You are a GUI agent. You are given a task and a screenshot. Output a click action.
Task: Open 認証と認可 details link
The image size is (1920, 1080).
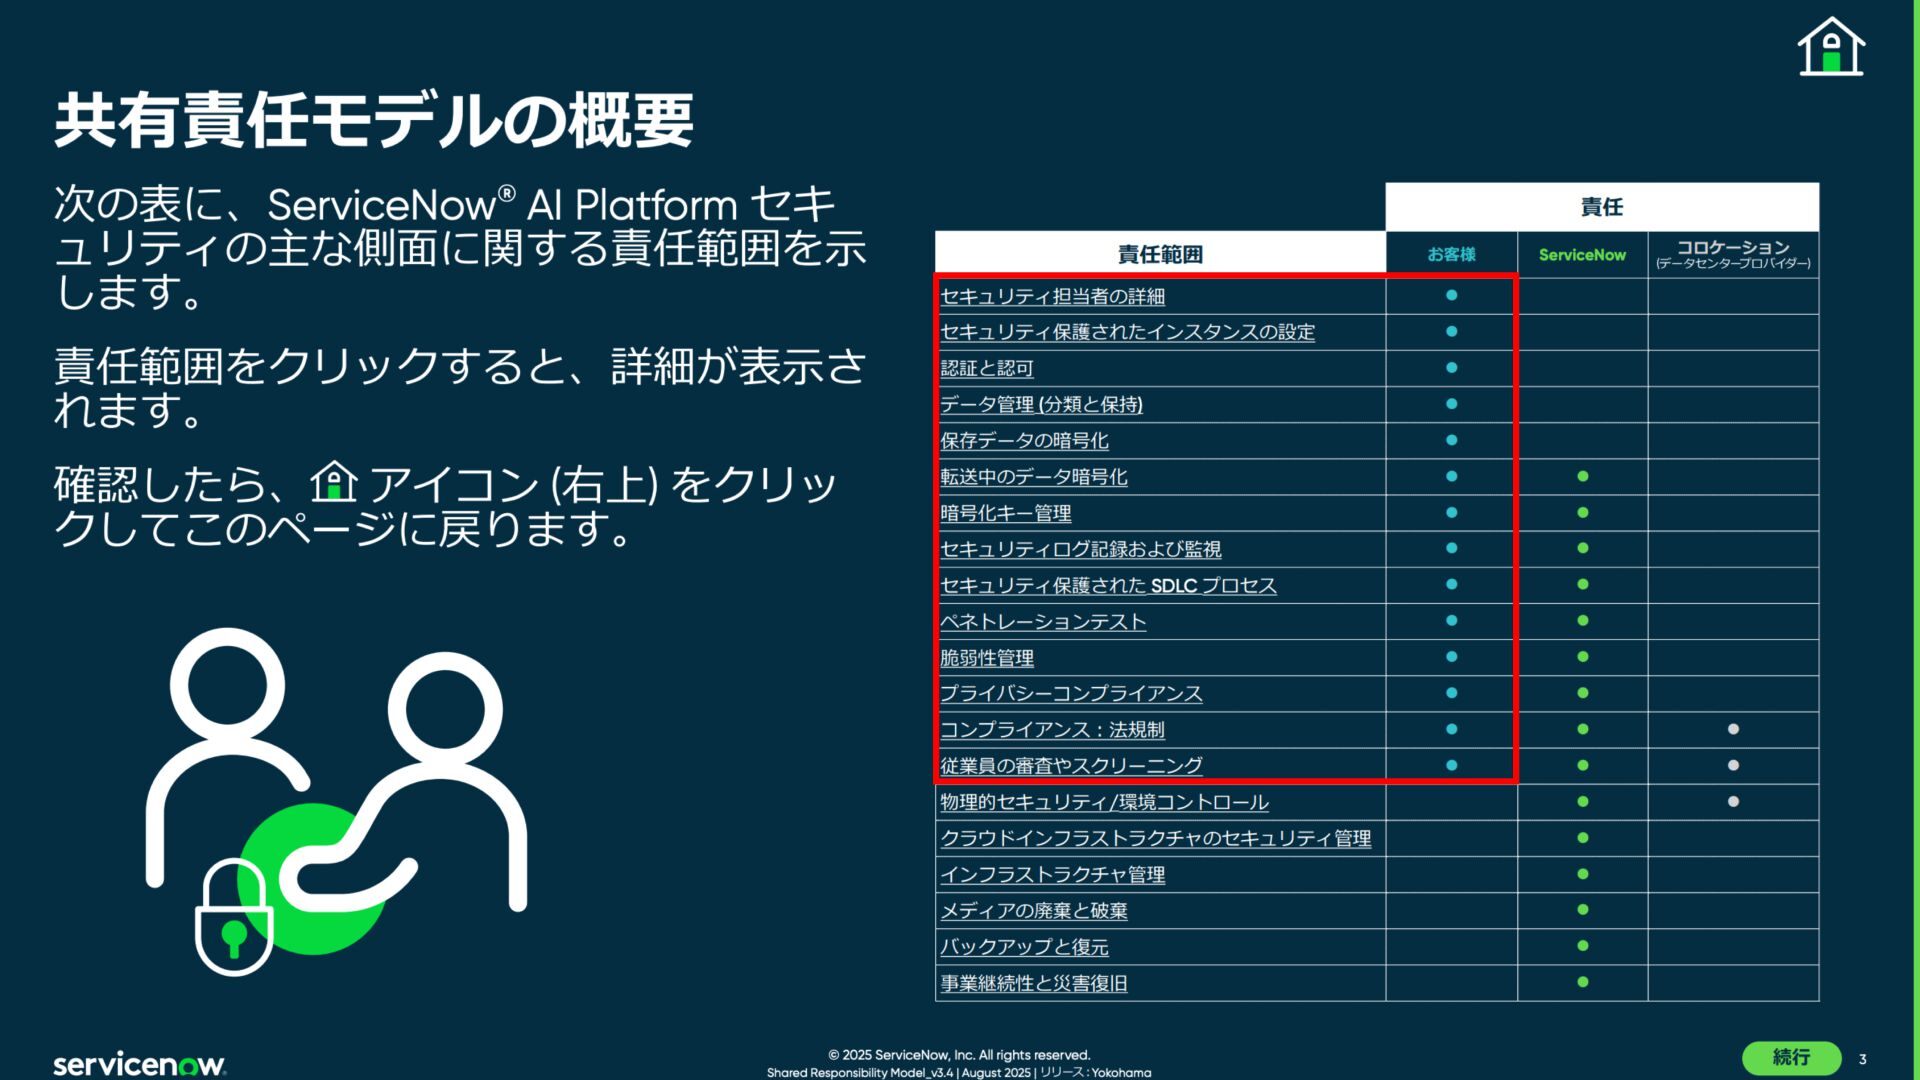point(987,368)
